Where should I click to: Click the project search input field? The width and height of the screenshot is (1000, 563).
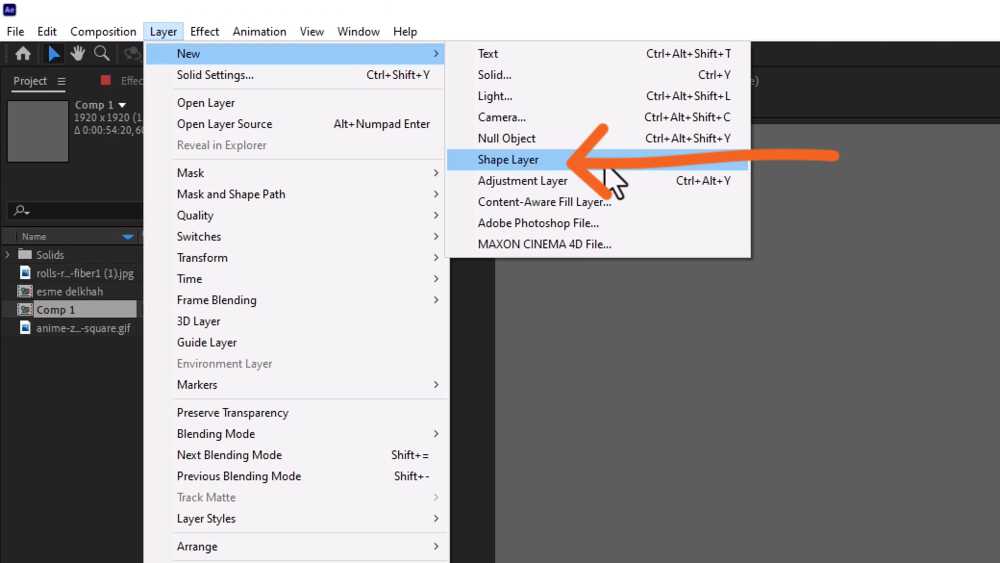(77, 210)
